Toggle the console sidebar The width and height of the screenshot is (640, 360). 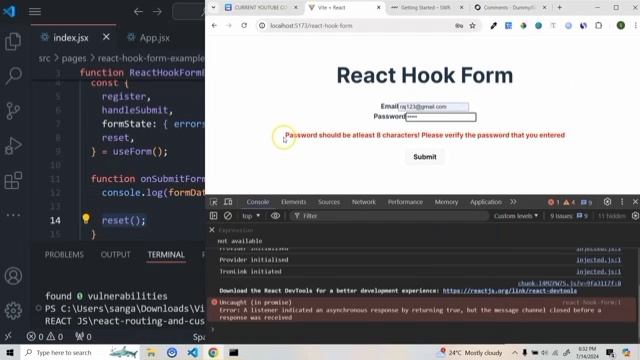tap(213, 216)
